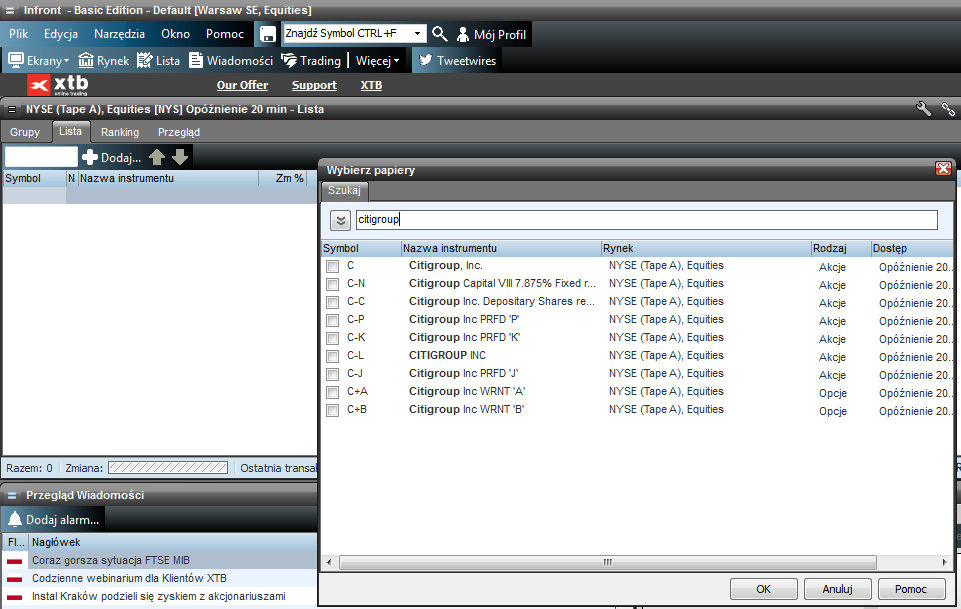Screen dimensions: 961x609
Task: Click the dialog's horizontal scrollbar thumb
Action: pyautogui.click(x=607, y=562)
